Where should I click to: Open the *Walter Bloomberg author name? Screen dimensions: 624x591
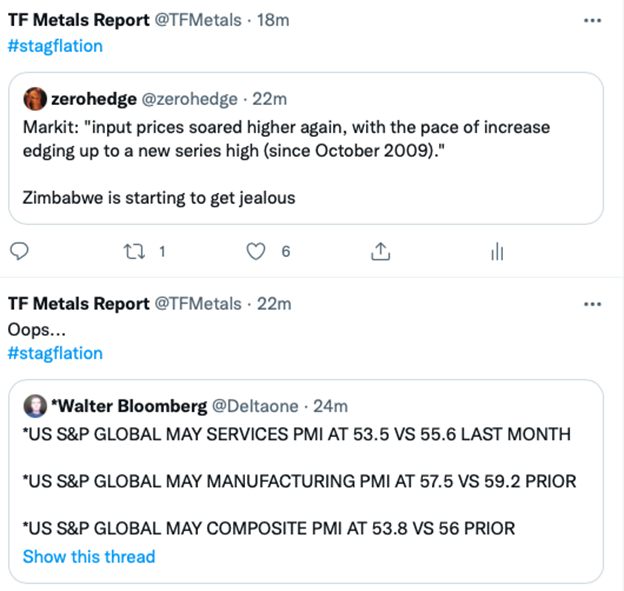click(x=129, y=406)
